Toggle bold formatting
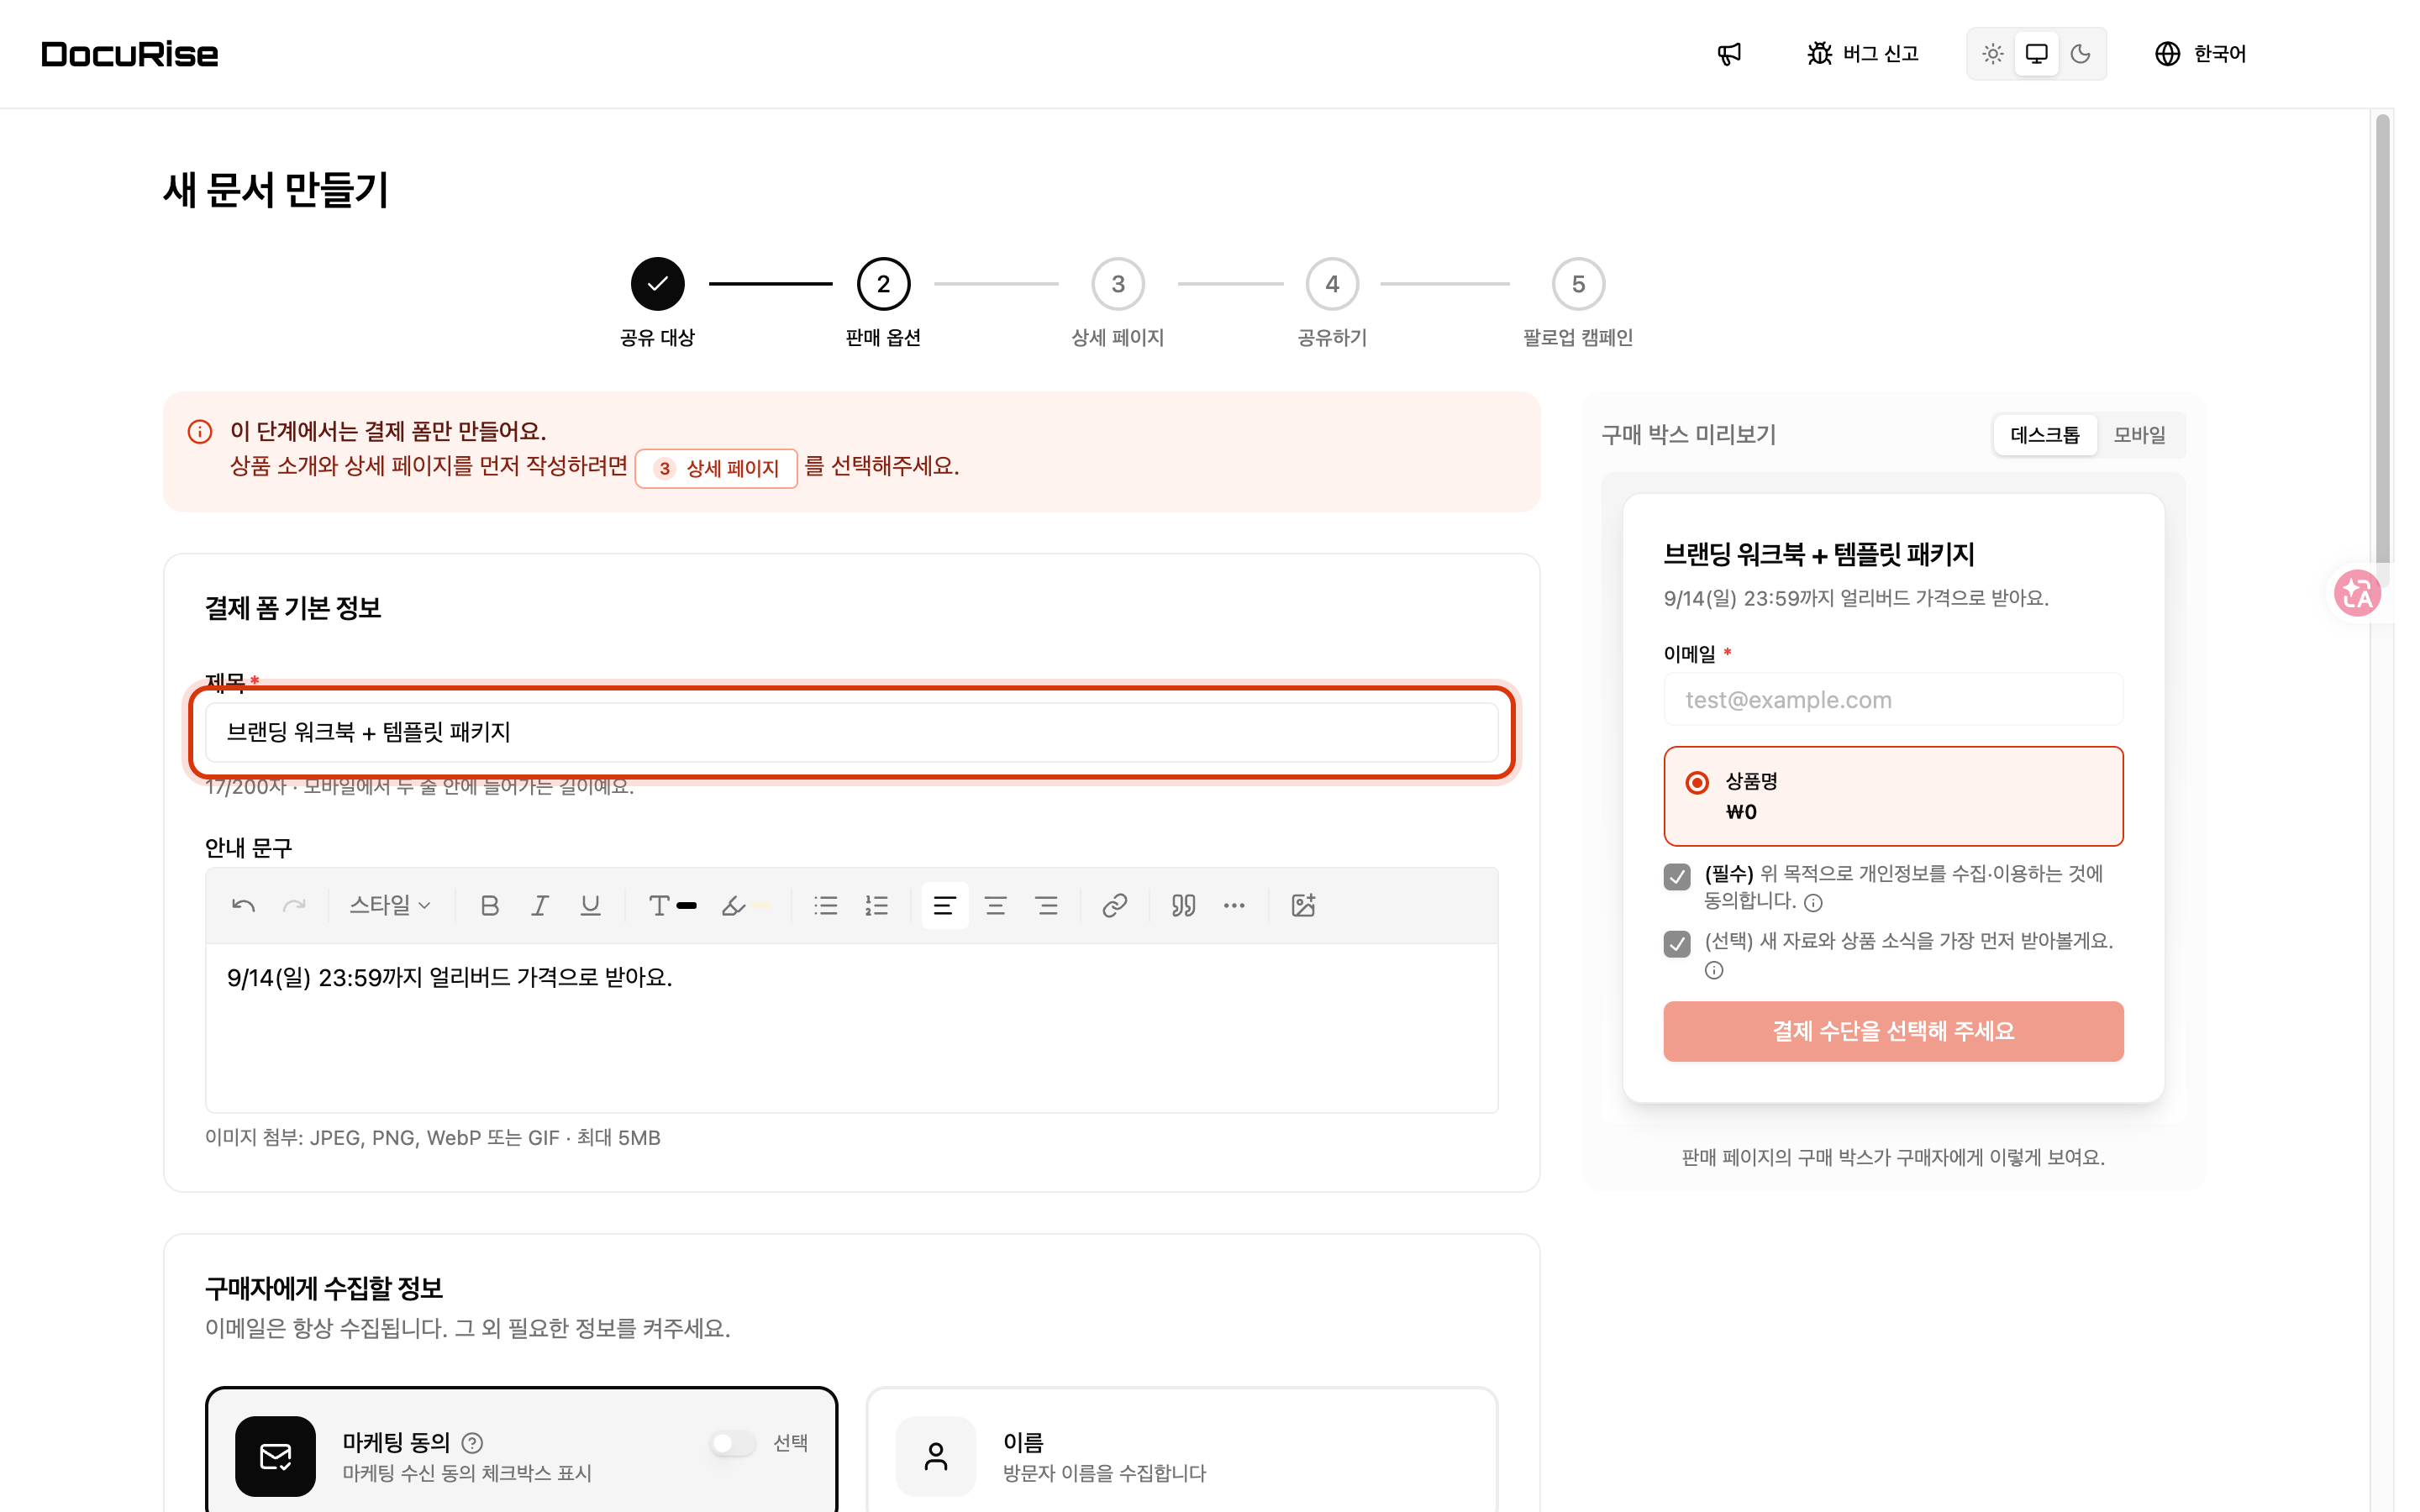 click(x=489, y=906)
